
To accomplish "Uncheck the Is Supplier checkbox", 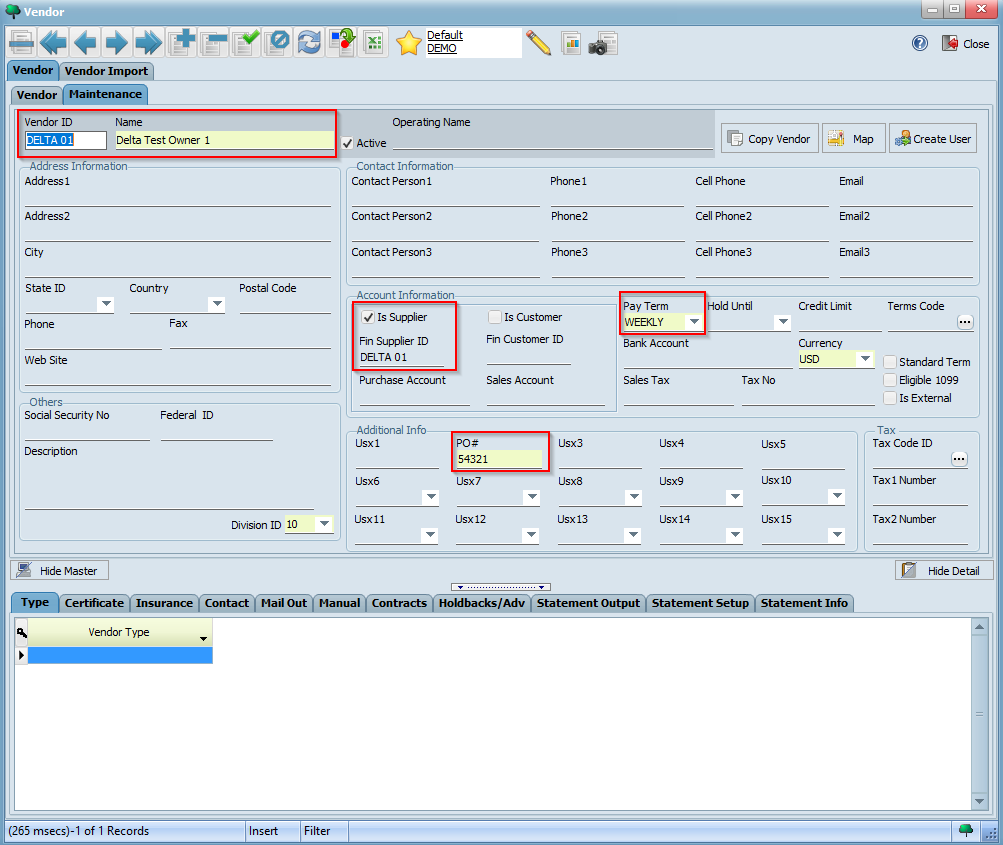I will tap(368, 317).
